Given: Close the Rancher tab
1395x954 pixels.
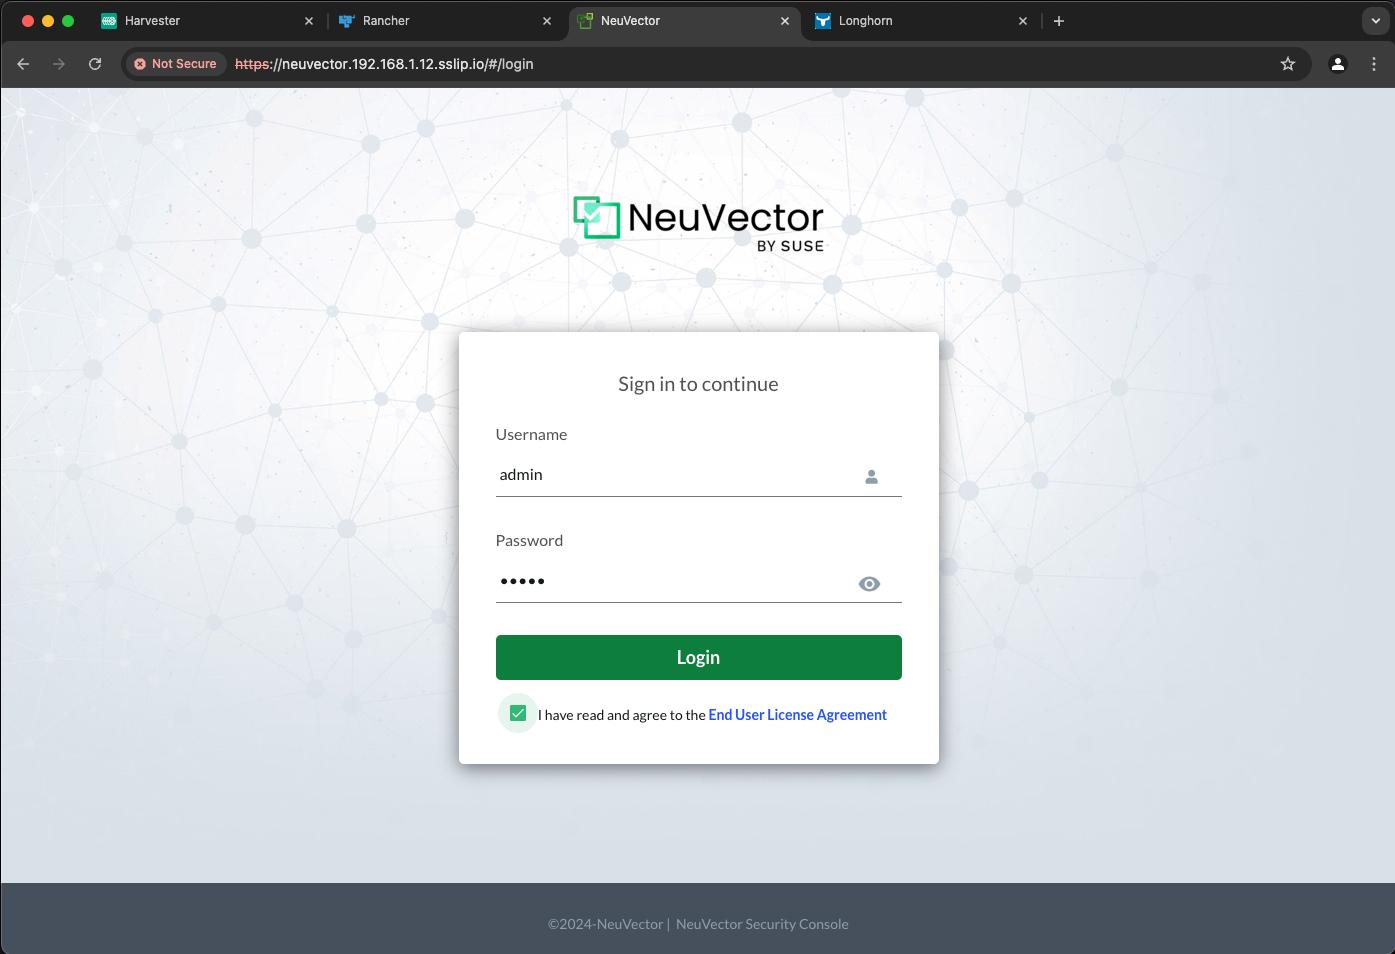Looking at the screenshot, I should (x=547, y=21).
